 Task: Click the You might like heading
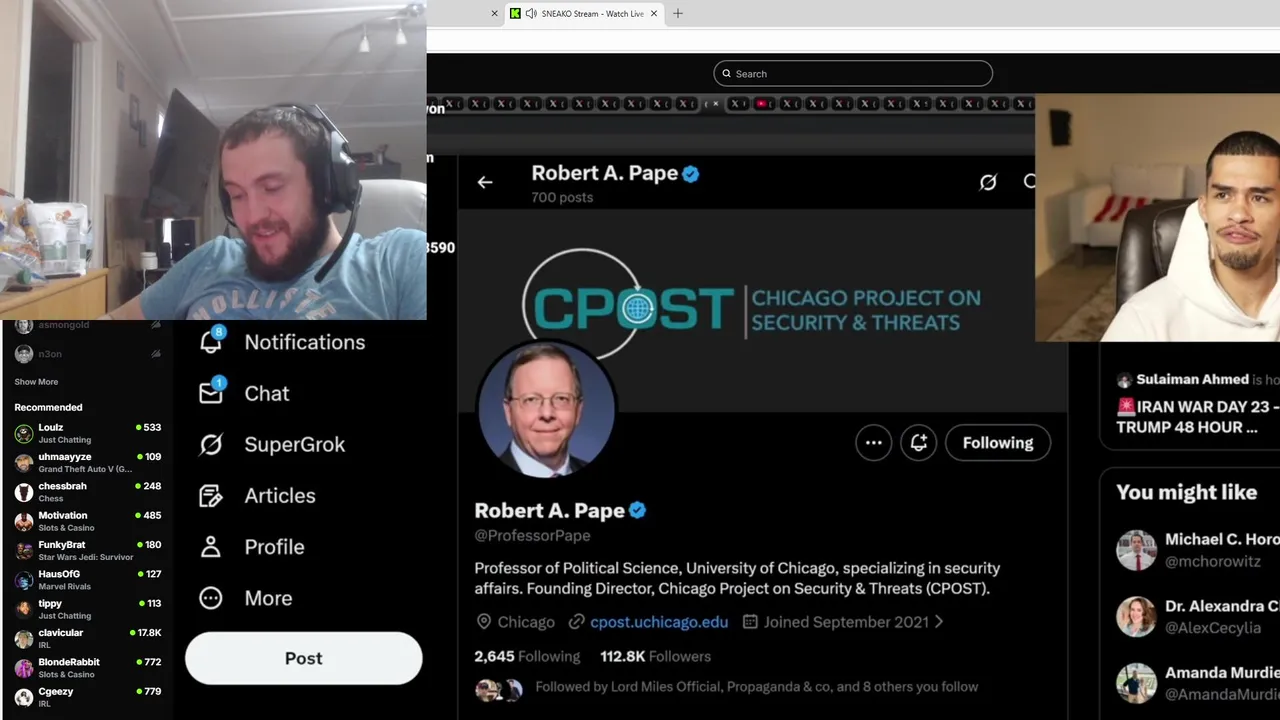[1186, 492]
